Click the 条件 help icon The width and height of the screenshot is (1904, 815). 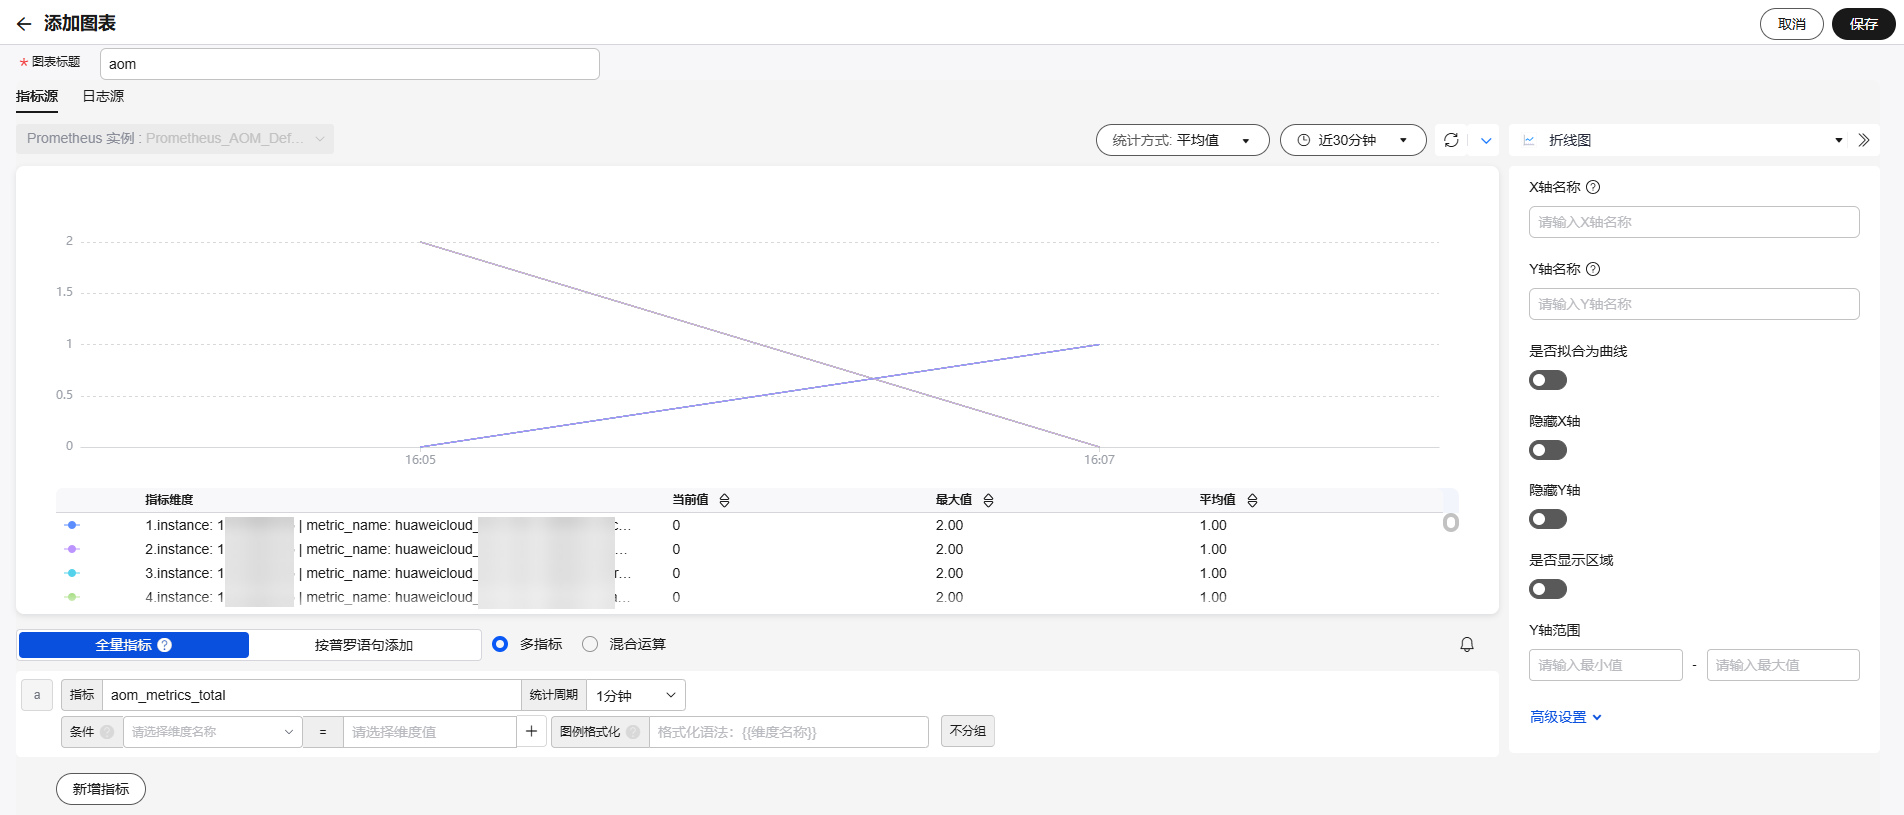click(107, 732)
